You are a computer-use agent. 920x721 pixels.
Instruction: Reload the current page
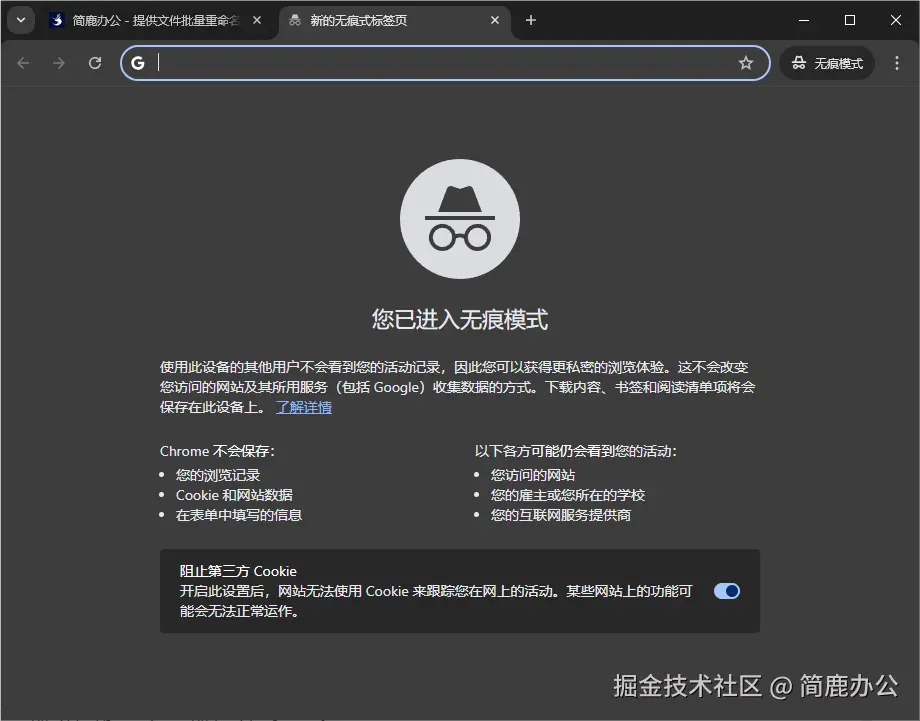coord(95,62)
